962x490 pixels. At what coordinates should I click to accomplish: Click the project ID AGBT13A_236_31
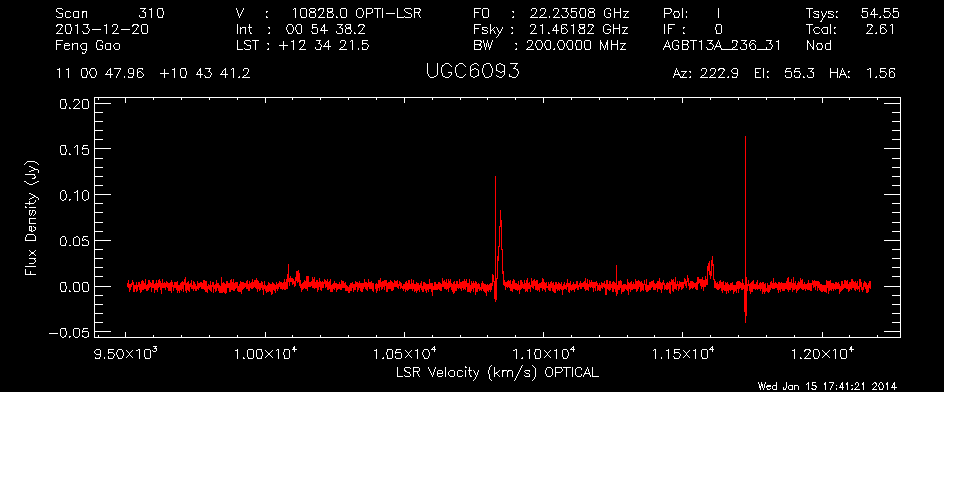coord(722,46)
